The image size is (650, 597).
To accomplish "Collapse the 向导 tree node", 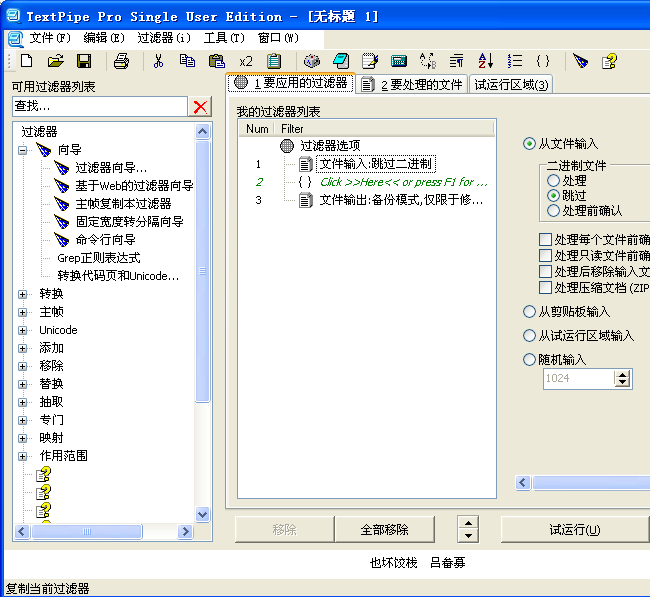I will coord(23,150).
